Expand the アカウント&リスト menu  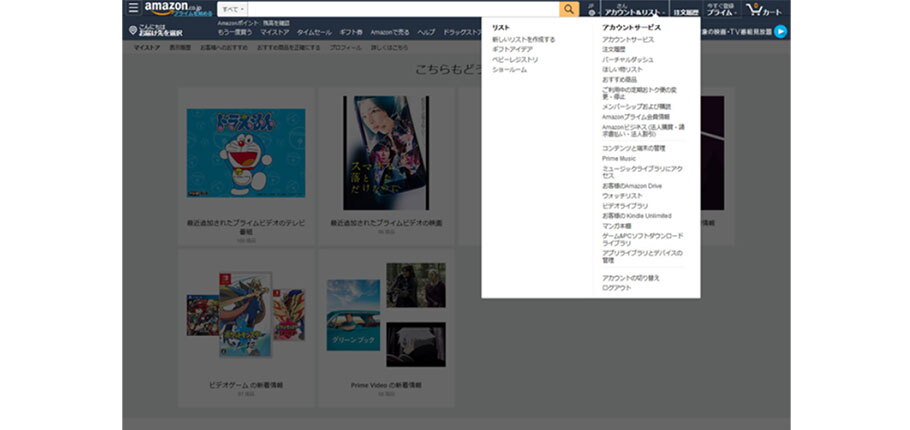coord(634,9)
